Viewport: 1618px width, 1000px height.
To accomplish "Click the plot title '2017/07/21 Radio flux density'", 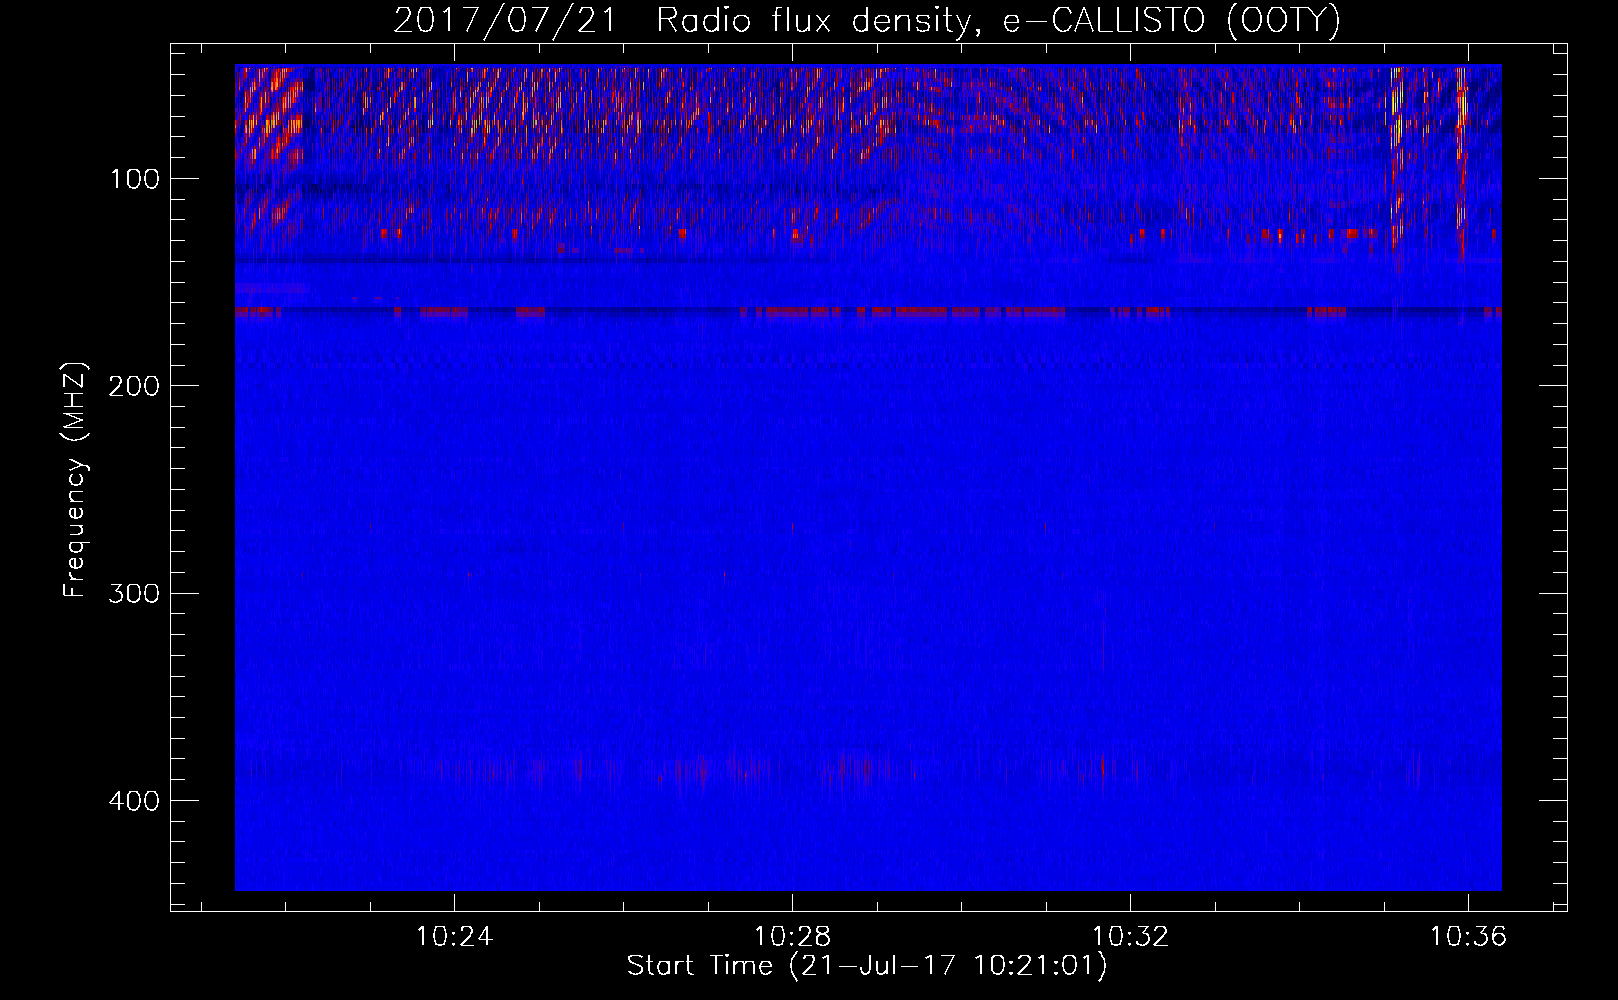I will [867, 20].
